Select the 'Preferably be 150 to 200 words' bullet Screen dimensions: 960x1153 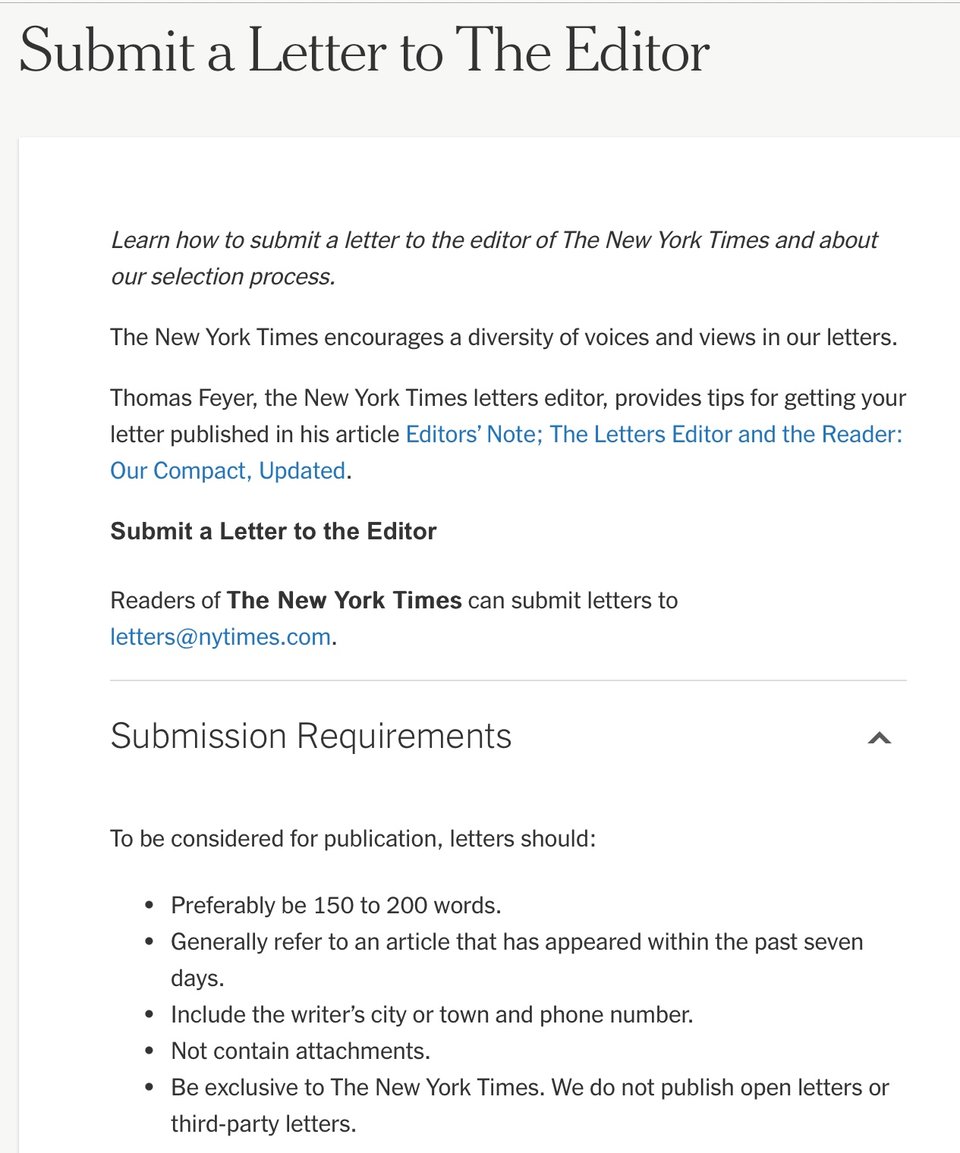point(336,906)
